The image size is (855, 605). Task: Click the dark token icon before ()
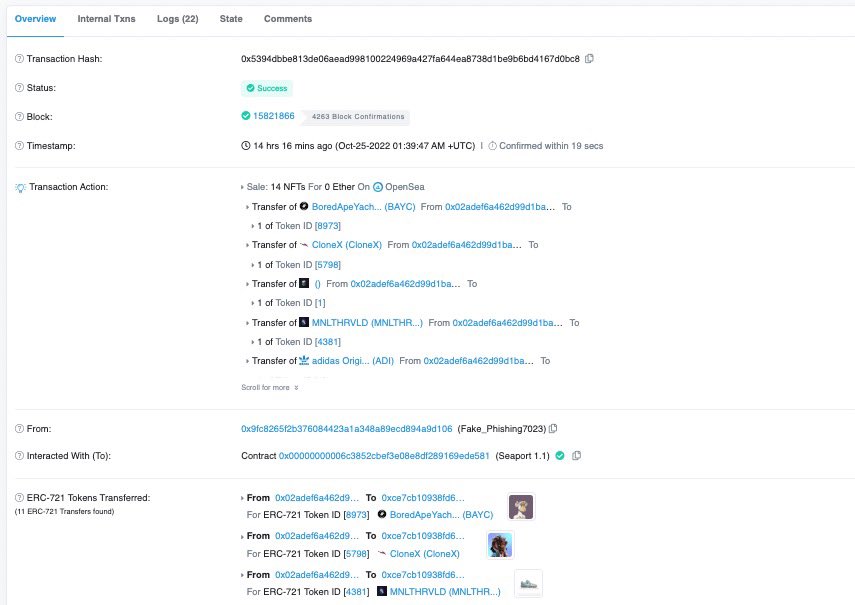click(x=304, y=283)
